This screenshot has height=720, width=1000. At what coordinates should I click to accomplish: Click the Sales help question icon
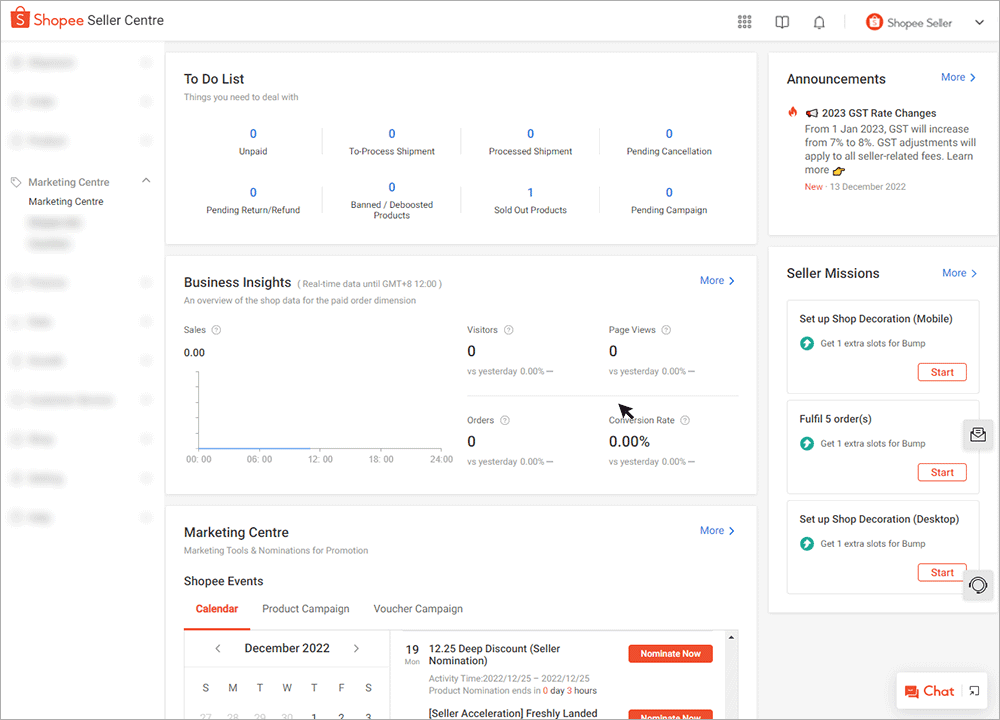(x=216, y=330)
